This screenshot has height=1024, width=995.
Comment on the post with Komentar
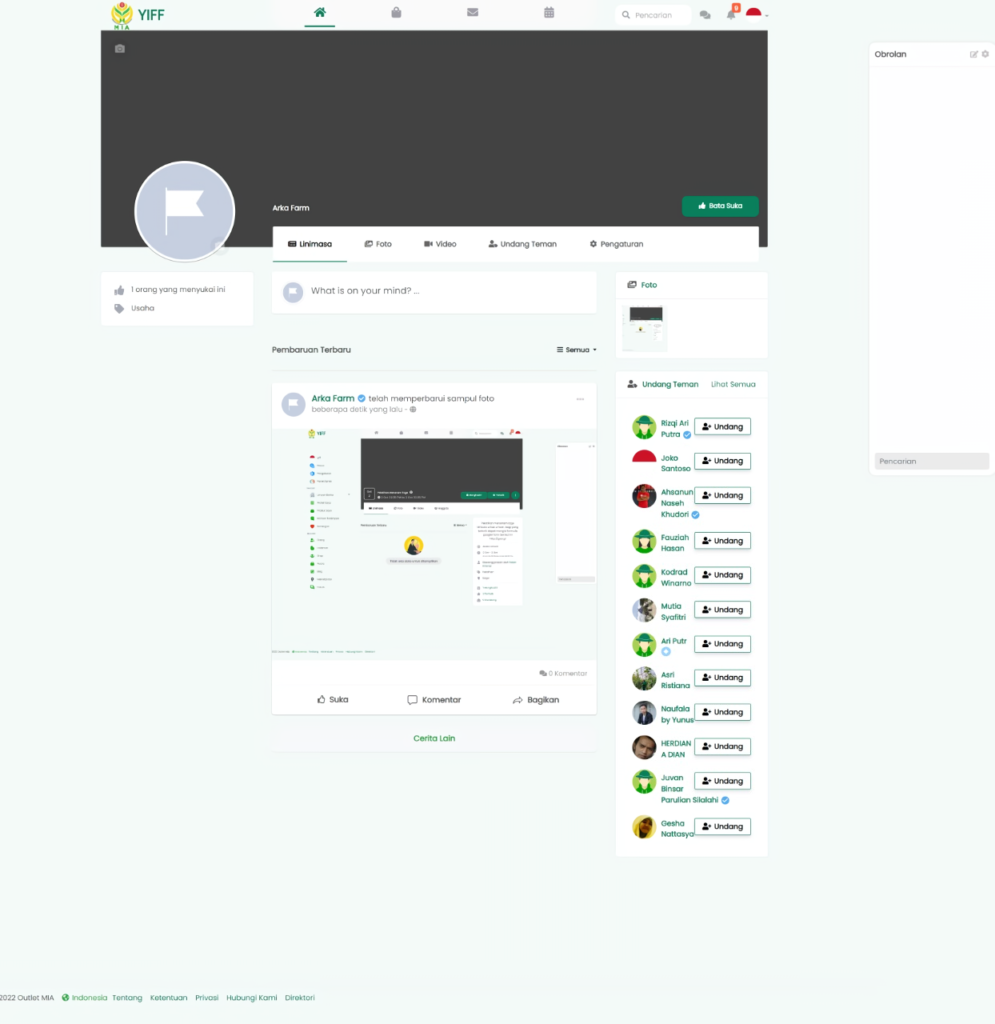click(x=434, y=699)
